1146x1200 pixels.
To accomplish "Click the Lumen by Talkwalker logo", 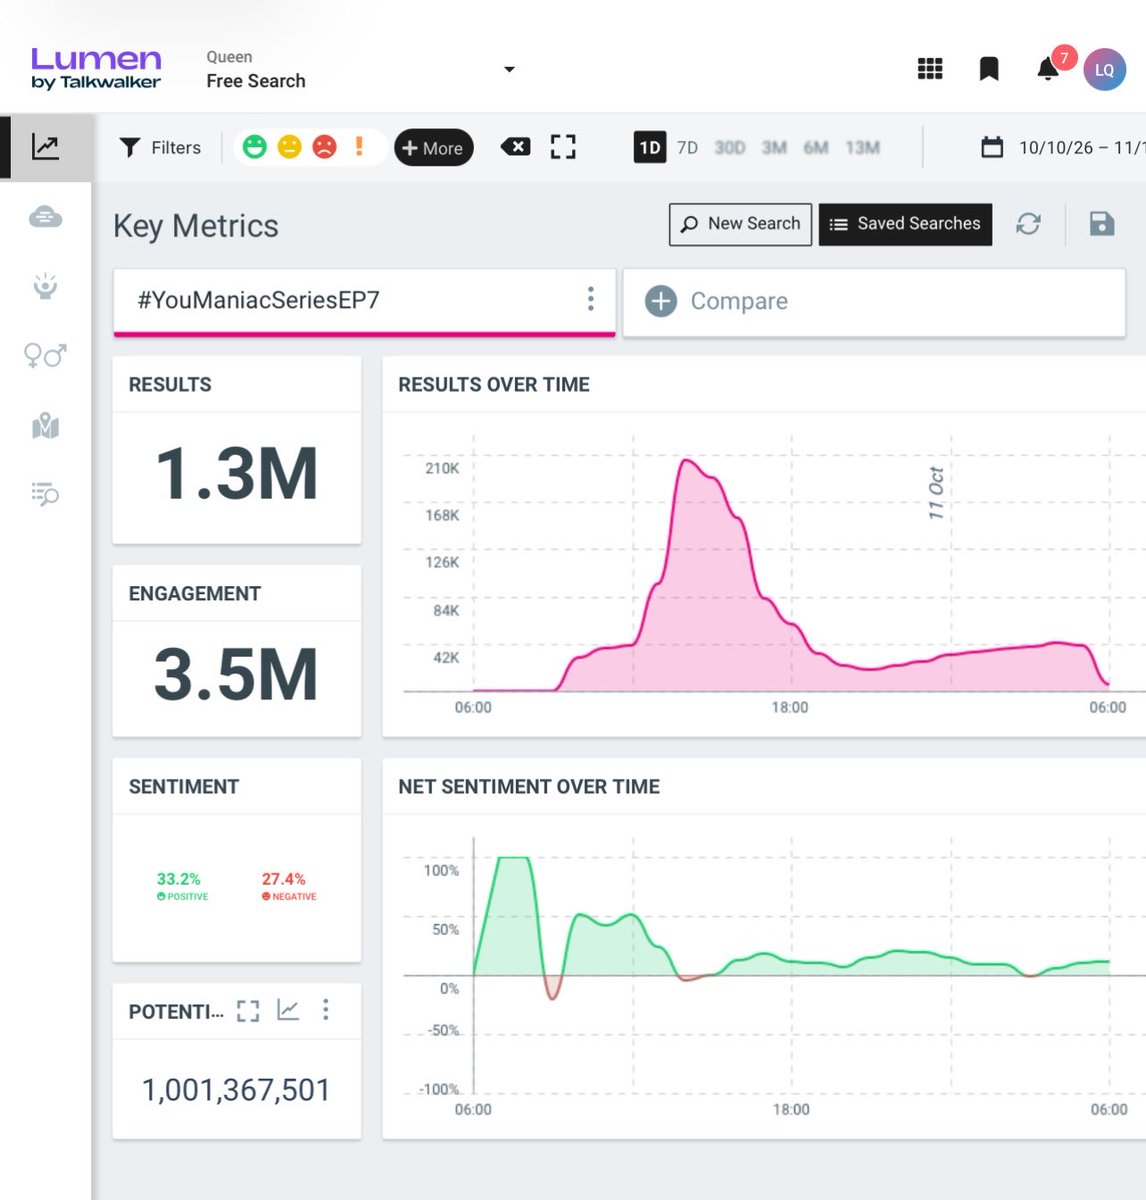I will pyautogui.click(x=96, y=68).
